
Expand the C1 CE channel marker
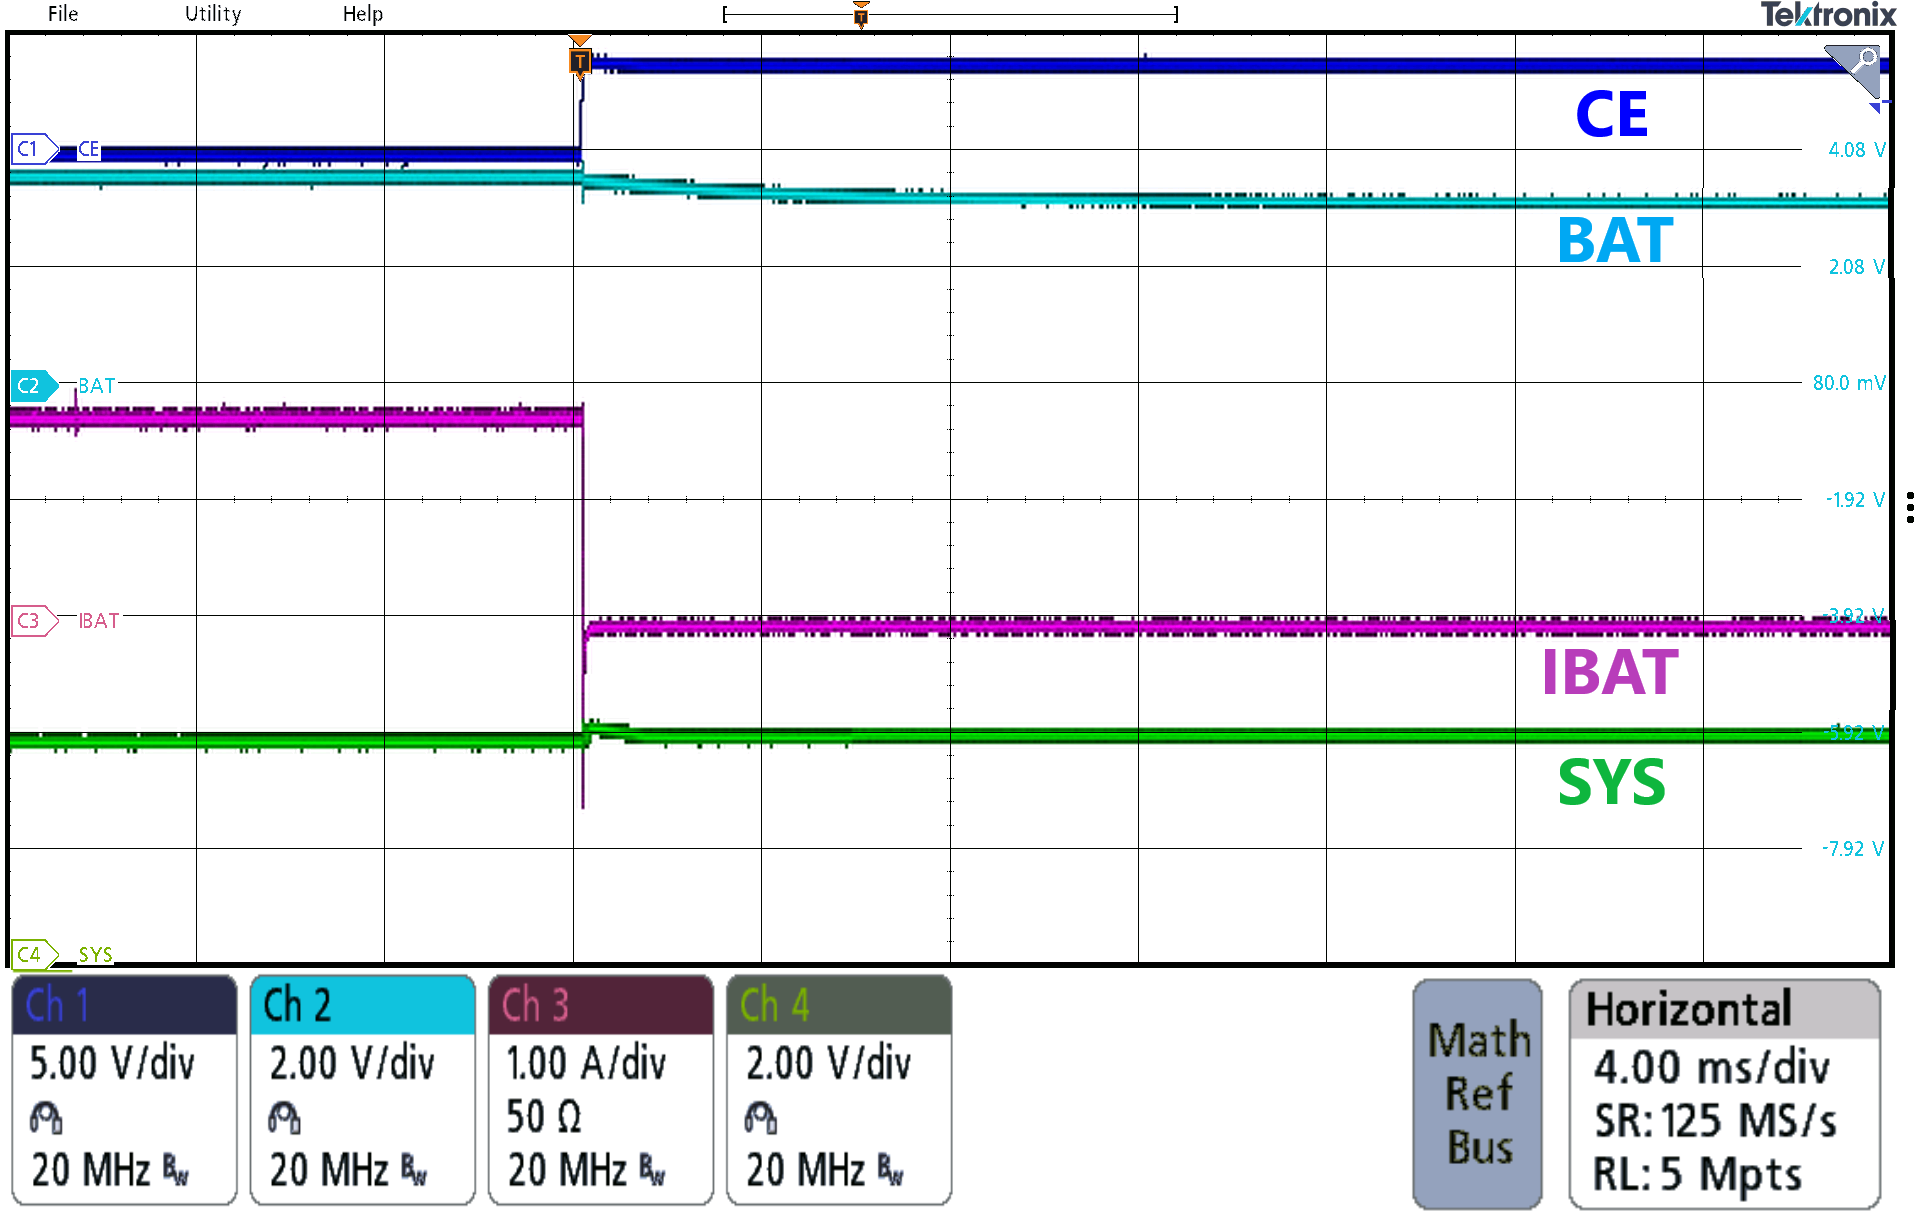31,148
